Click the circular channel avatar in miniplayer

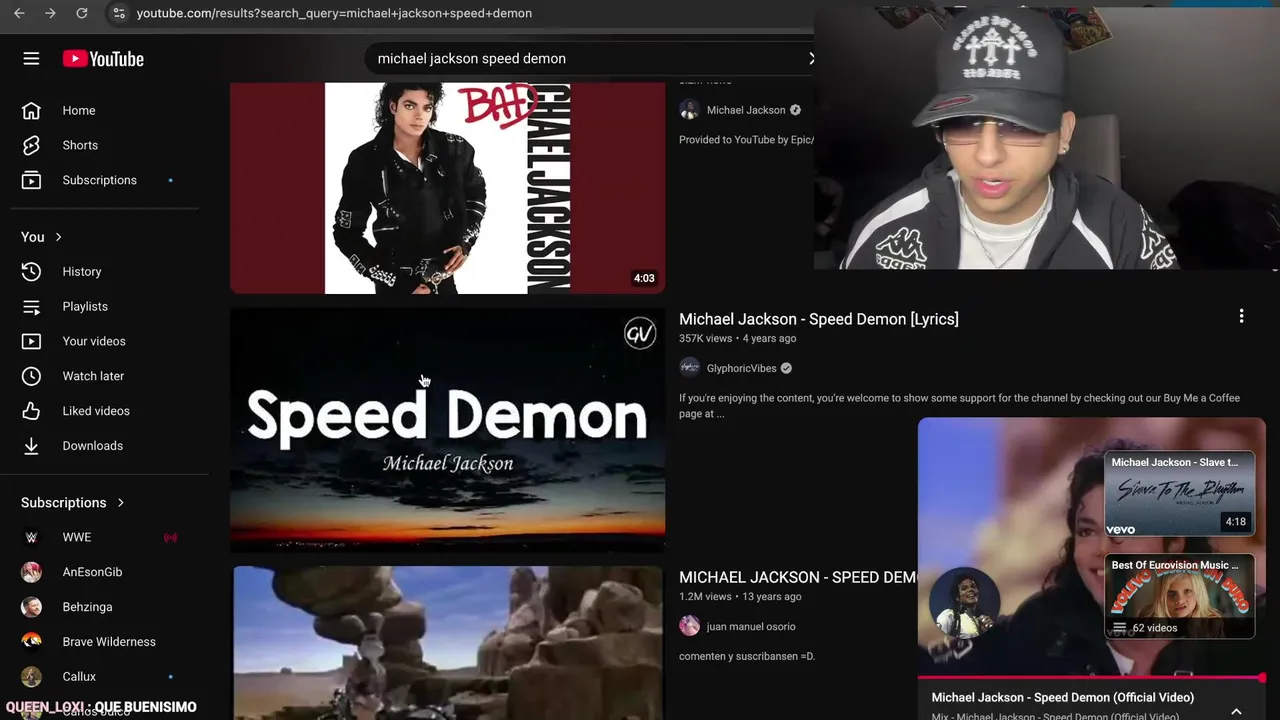964,602
